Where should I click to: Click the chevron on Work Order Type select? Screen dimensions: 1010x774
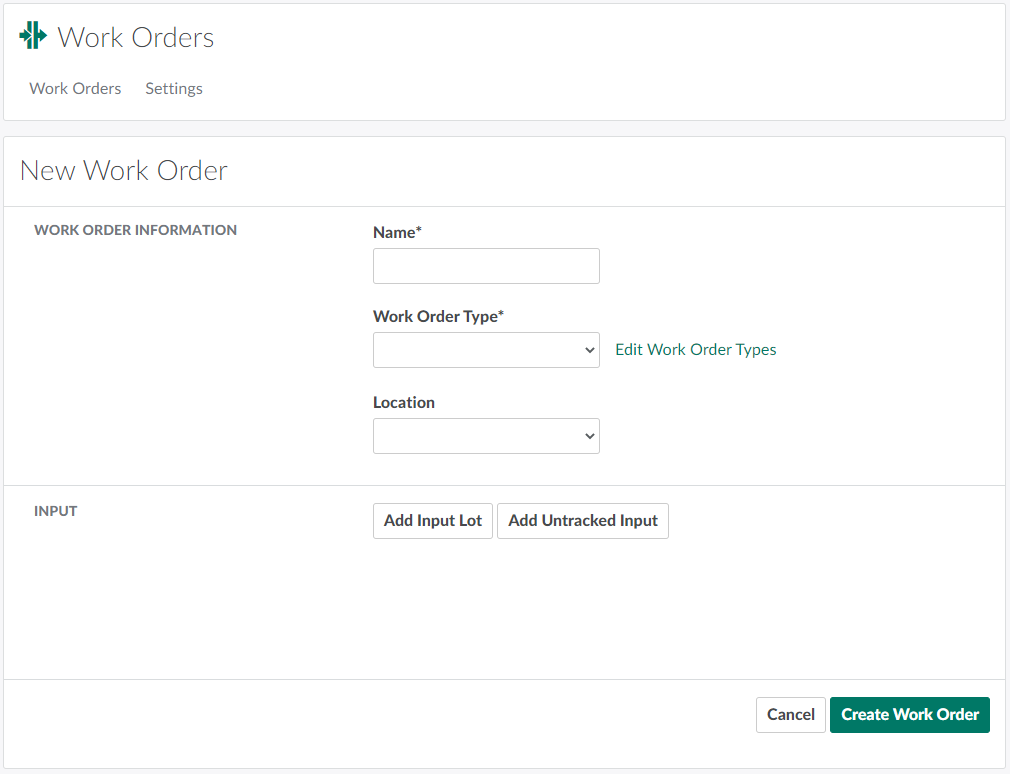[x=589, y=350]
